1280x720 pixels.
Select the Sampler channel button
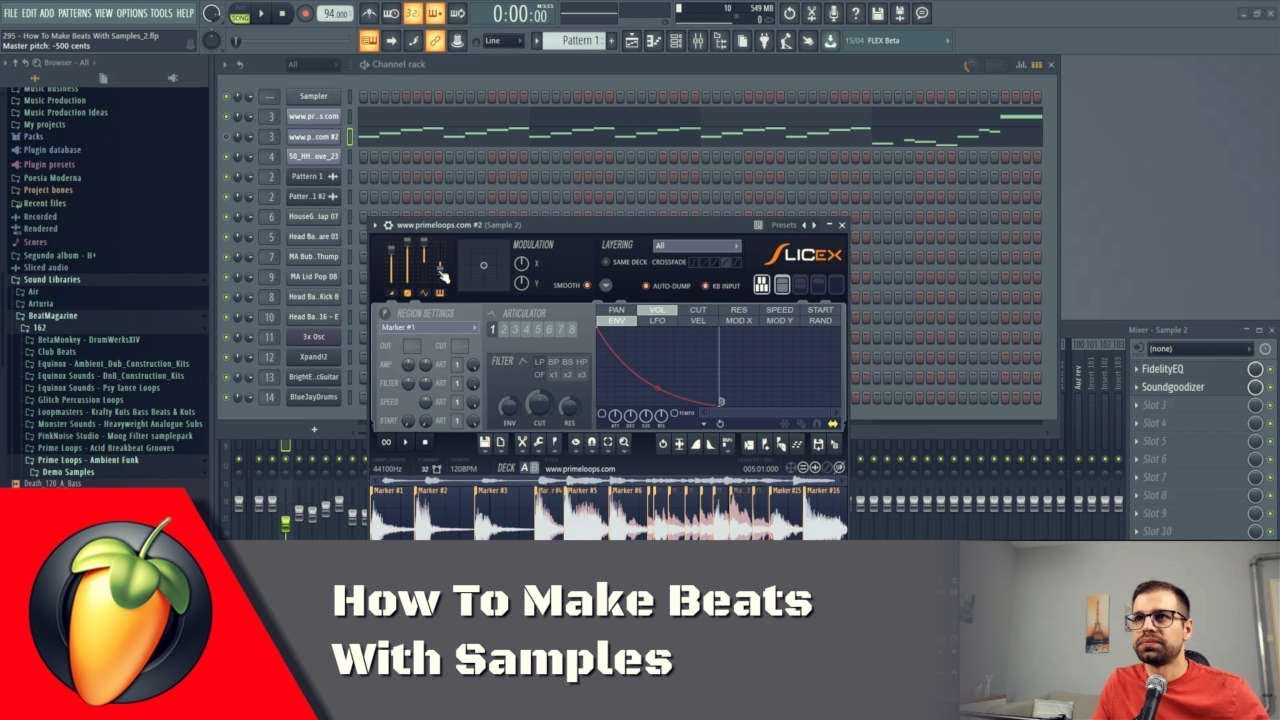coord(313,96)
